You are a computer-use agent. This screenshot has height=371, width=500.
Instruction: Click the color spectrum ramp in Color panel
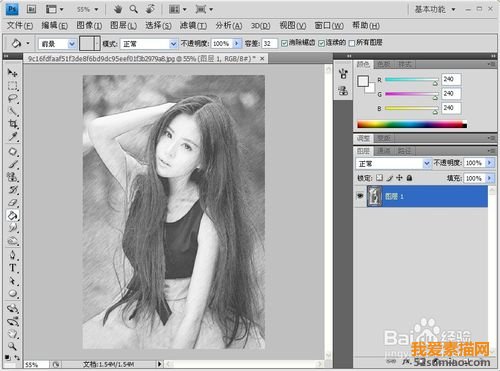coord(412,124)
